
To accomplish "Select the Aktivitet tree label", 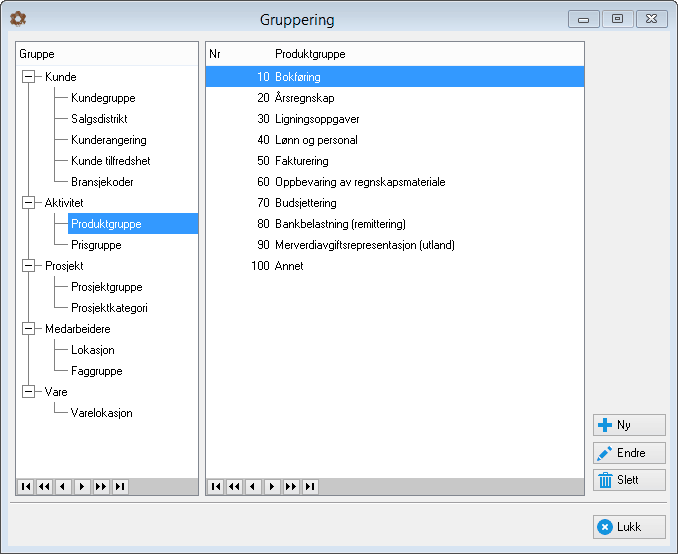I will point(64,202).
